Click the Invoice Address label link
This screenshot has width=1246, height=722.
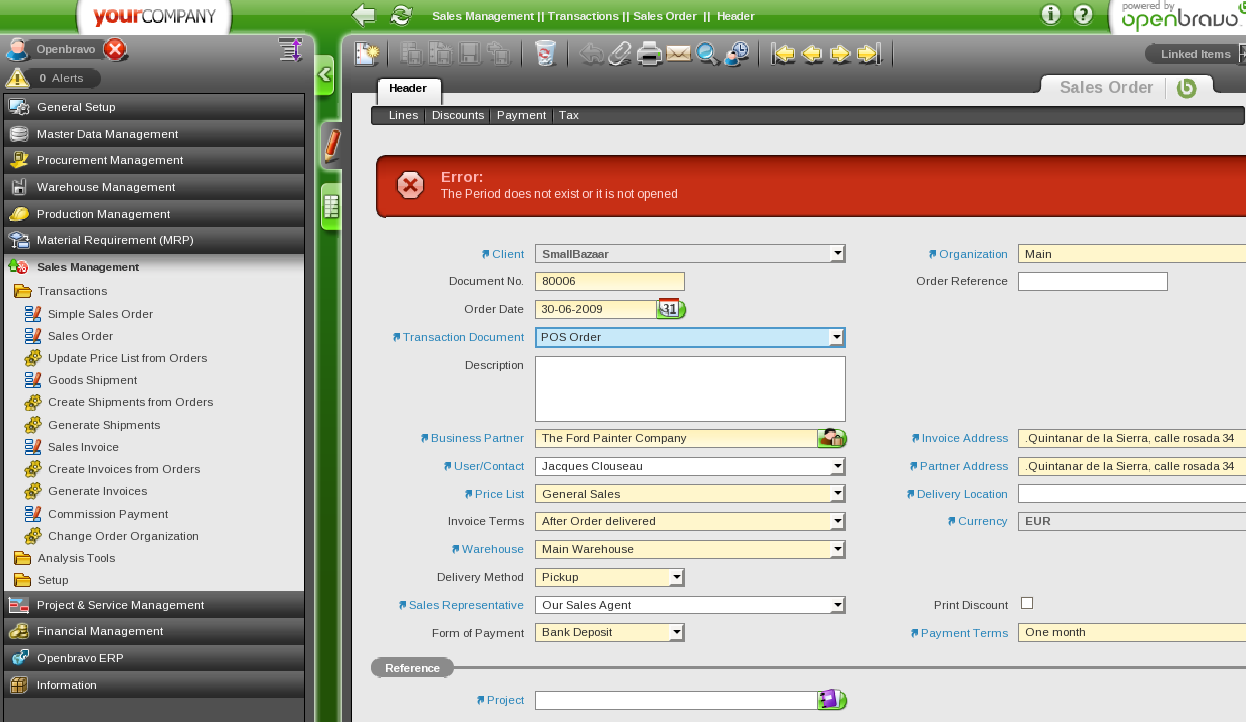965,438
